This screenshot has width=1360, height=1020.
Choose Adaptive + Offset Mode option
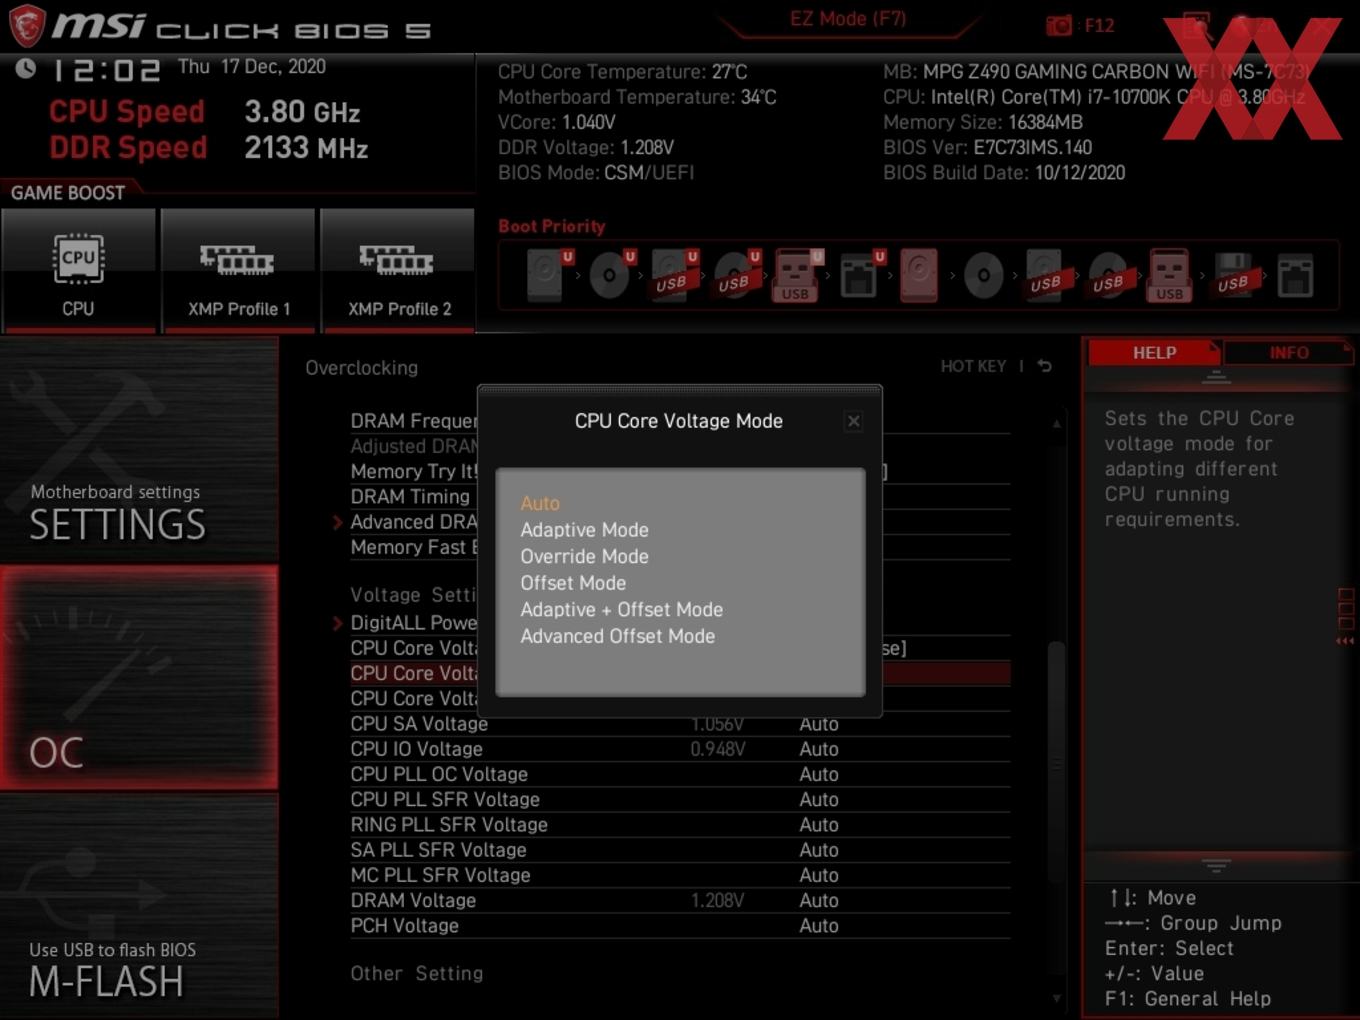(621, 609)
